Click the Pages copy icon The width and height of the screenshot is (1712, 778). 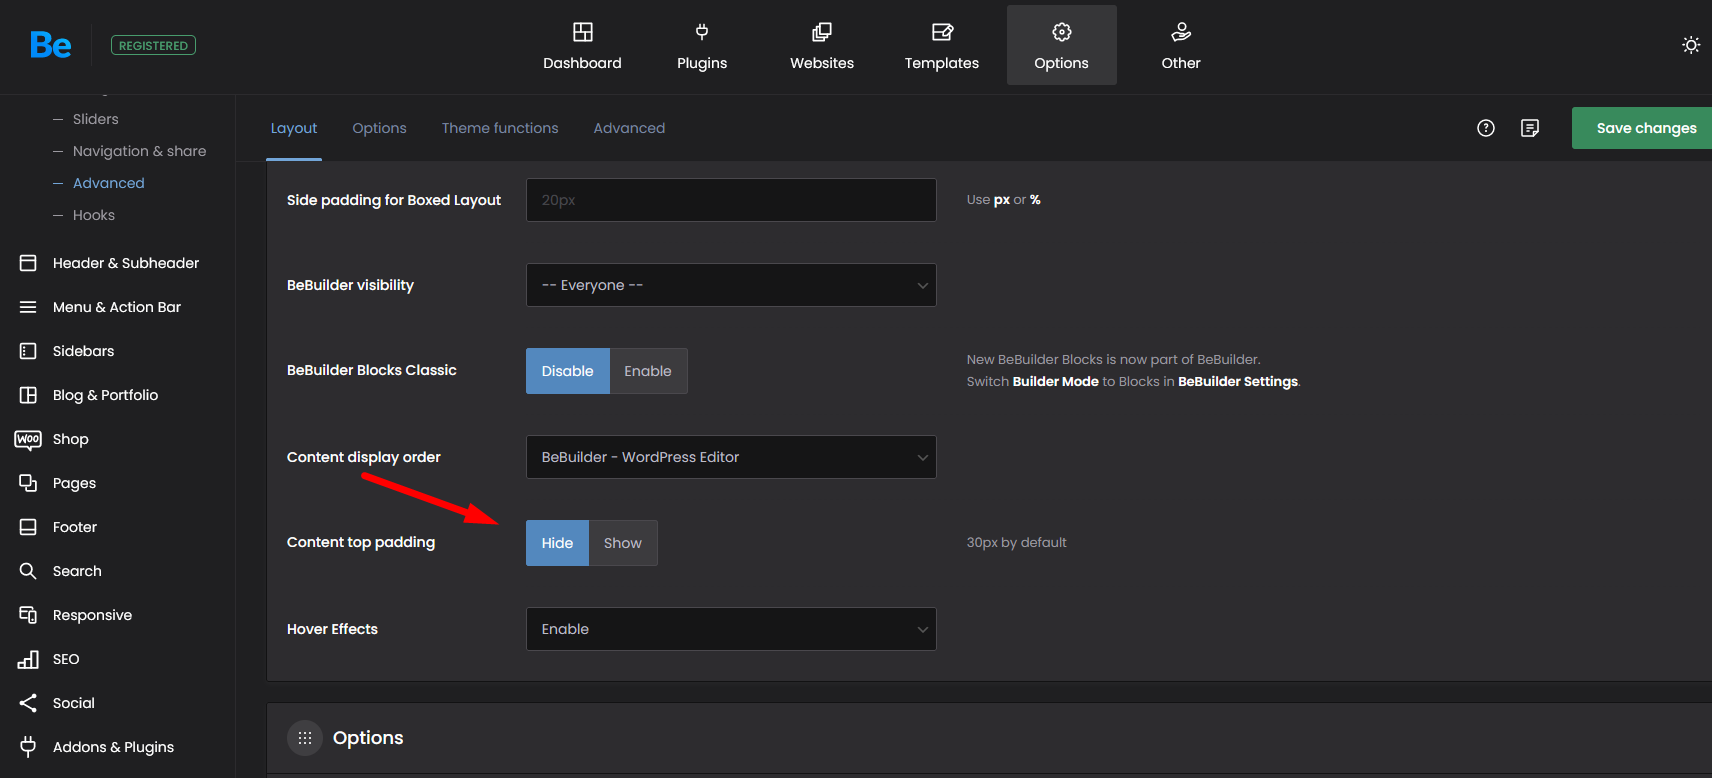[x=28, y=483]
